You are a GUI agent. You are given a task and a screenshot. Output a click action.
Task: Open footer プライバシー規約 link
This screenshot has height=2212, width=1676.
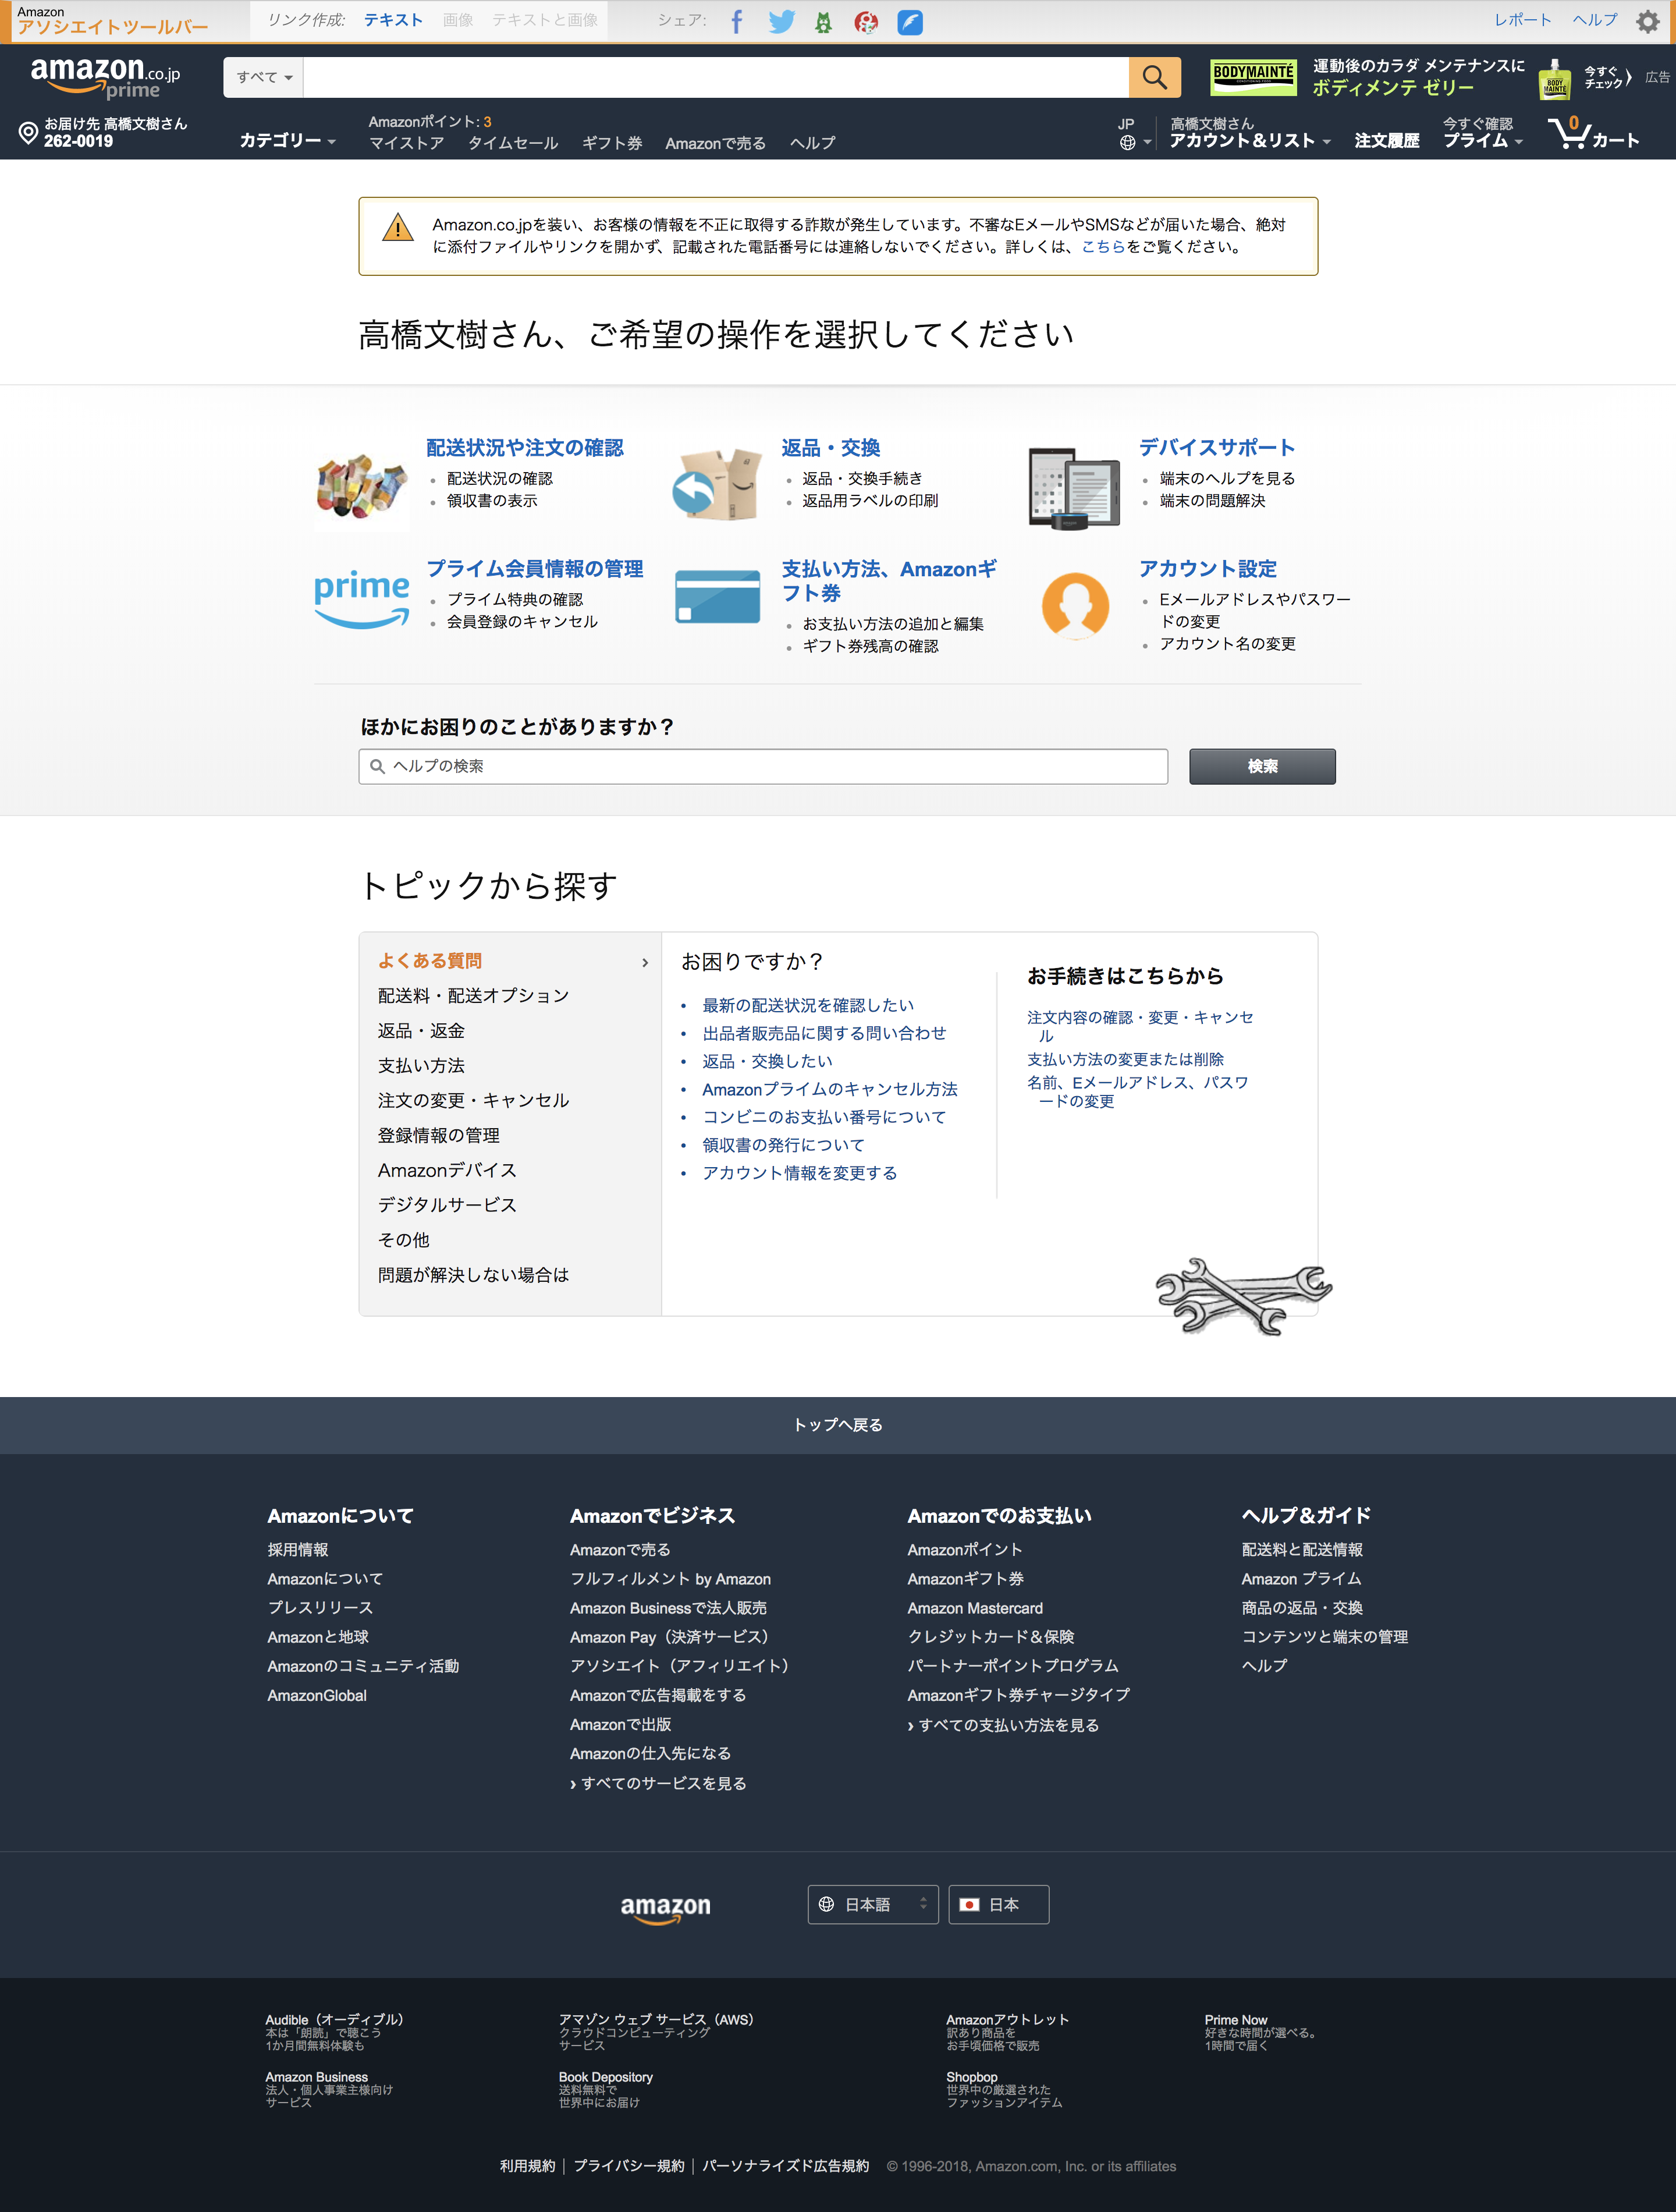click(629, 2166)
